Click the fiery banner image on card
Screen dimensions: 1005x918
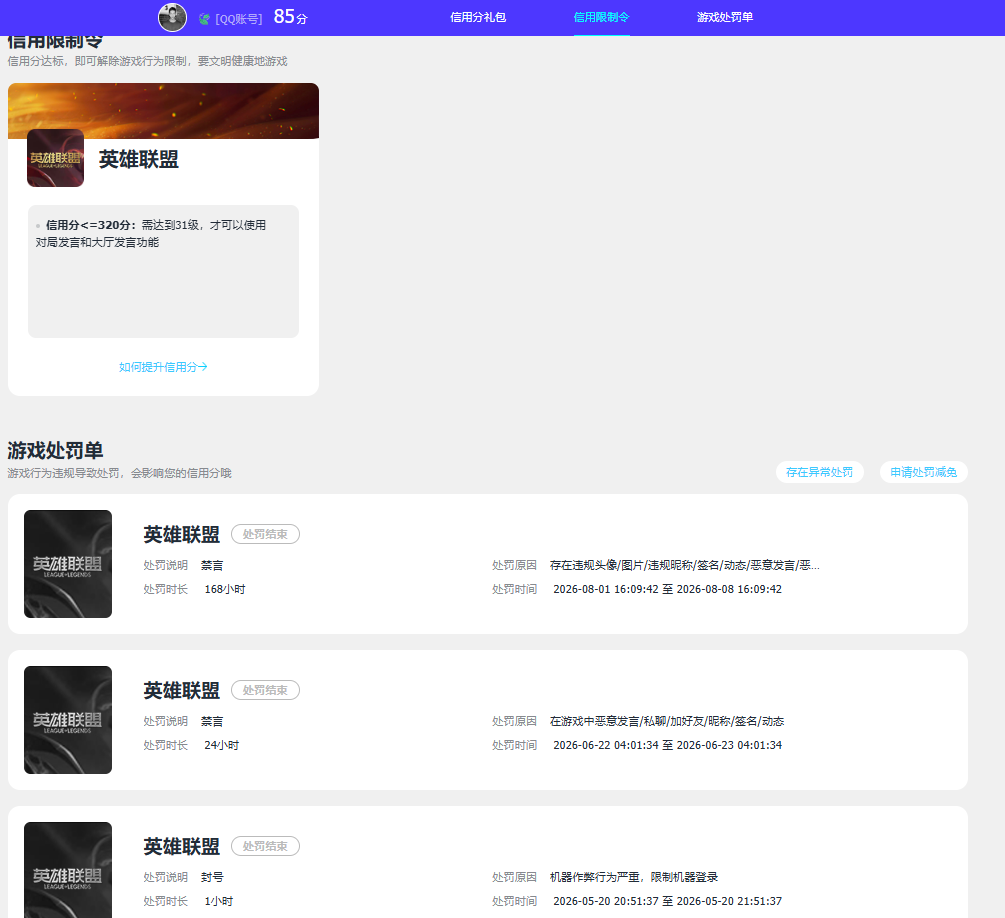[163, 110]
